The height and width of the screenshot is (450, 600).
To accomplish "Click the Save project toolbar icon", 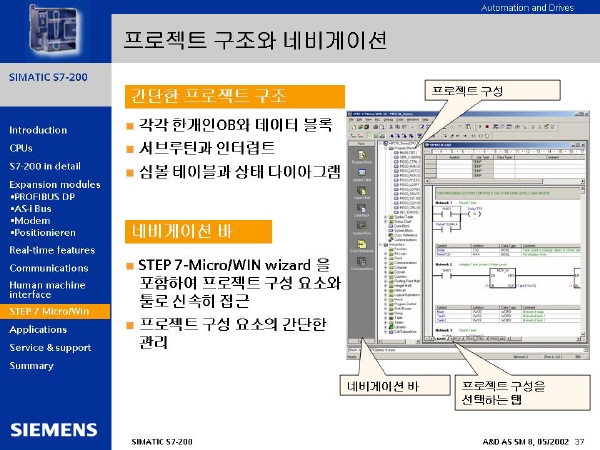I will [x=367, y=127].
